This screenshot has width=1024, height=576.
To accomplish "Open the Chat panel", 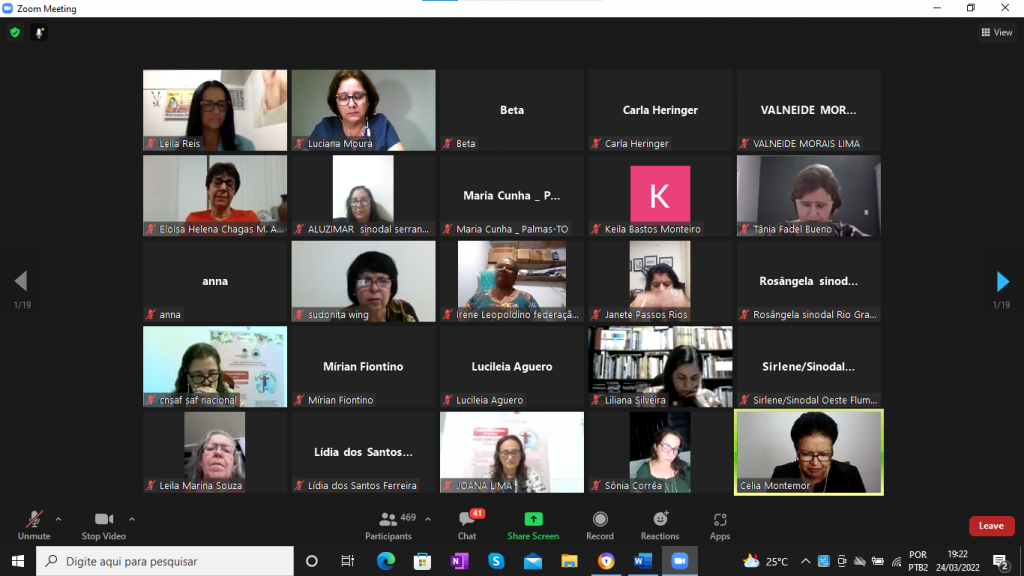I will pyautogui.click(x=467, y=524).
